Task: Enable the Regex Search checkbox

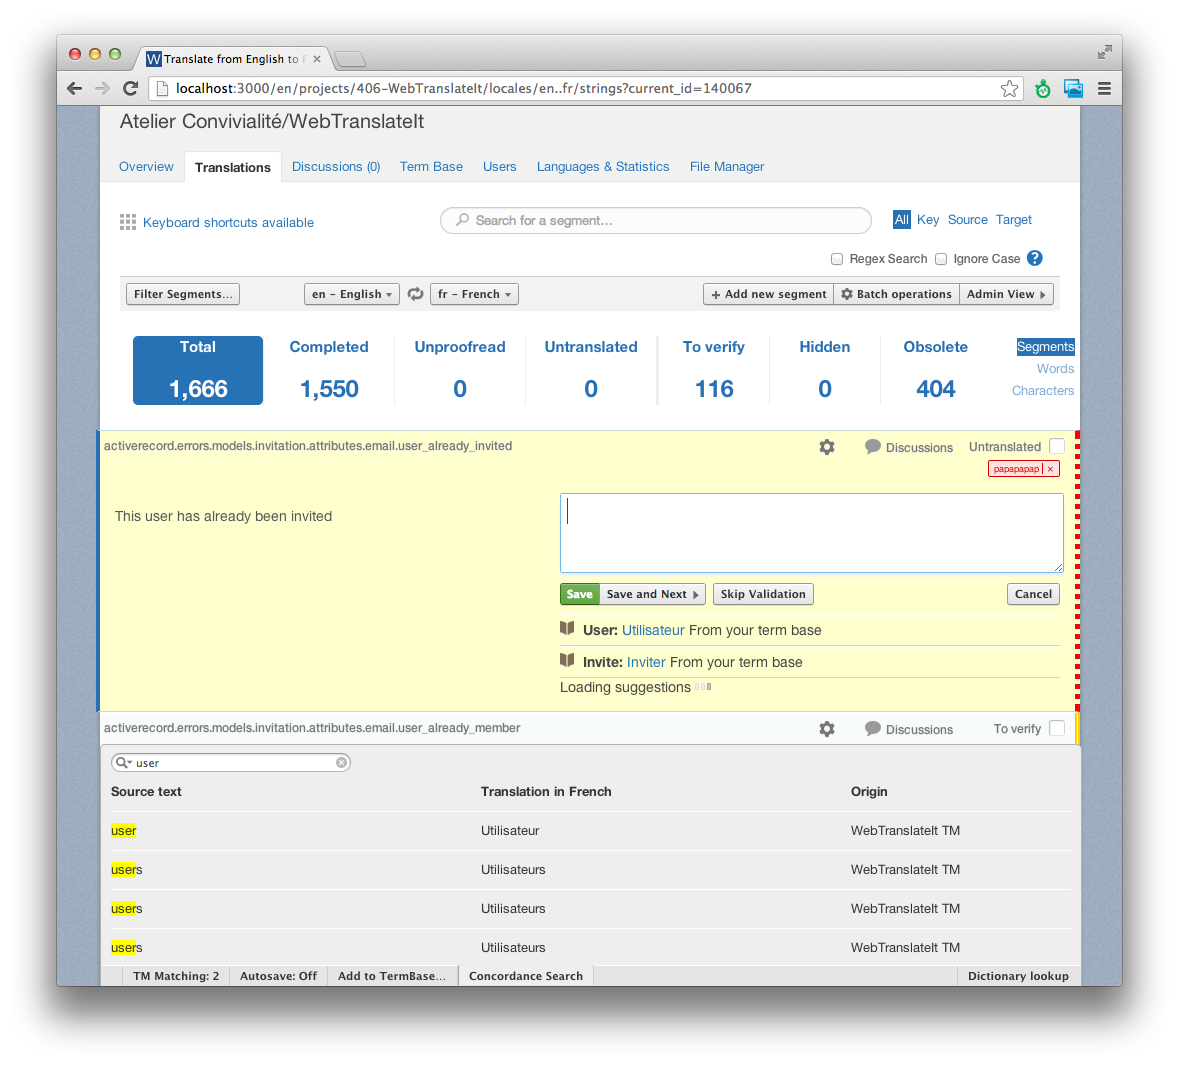Action: point(837,259)
